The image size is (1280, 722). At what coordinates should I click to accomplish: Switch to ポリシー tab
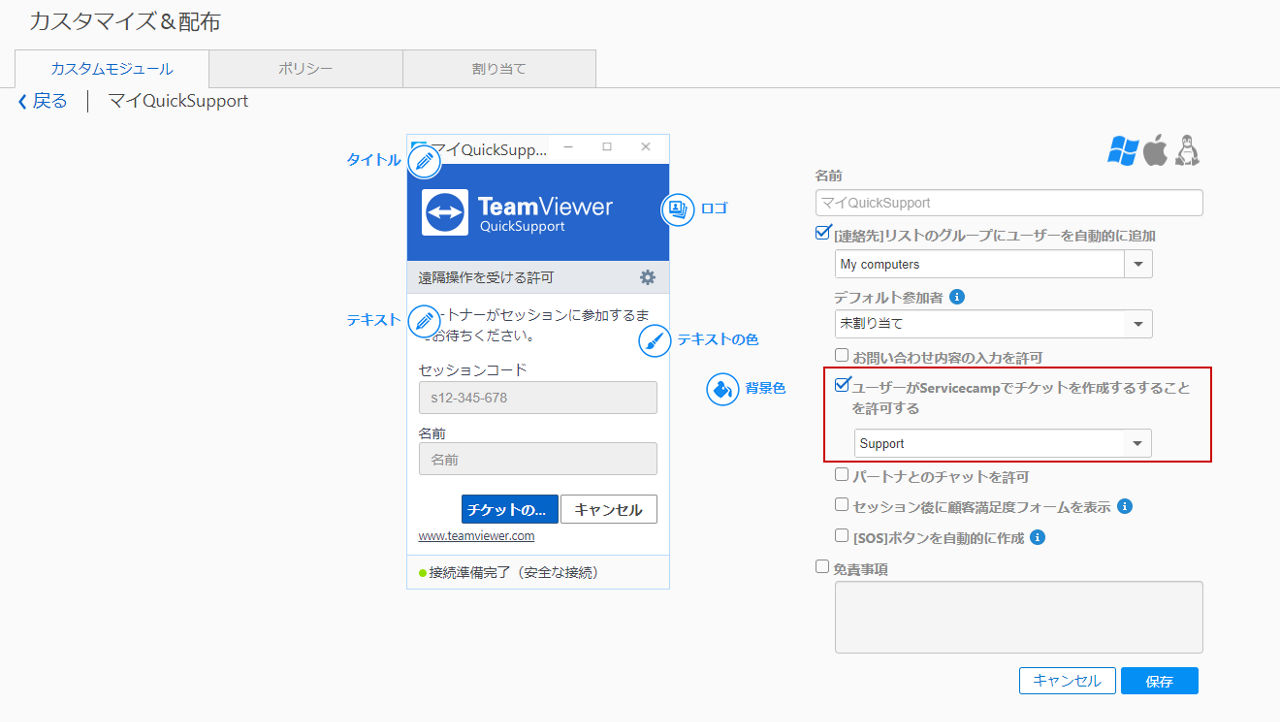click(306, 69)
